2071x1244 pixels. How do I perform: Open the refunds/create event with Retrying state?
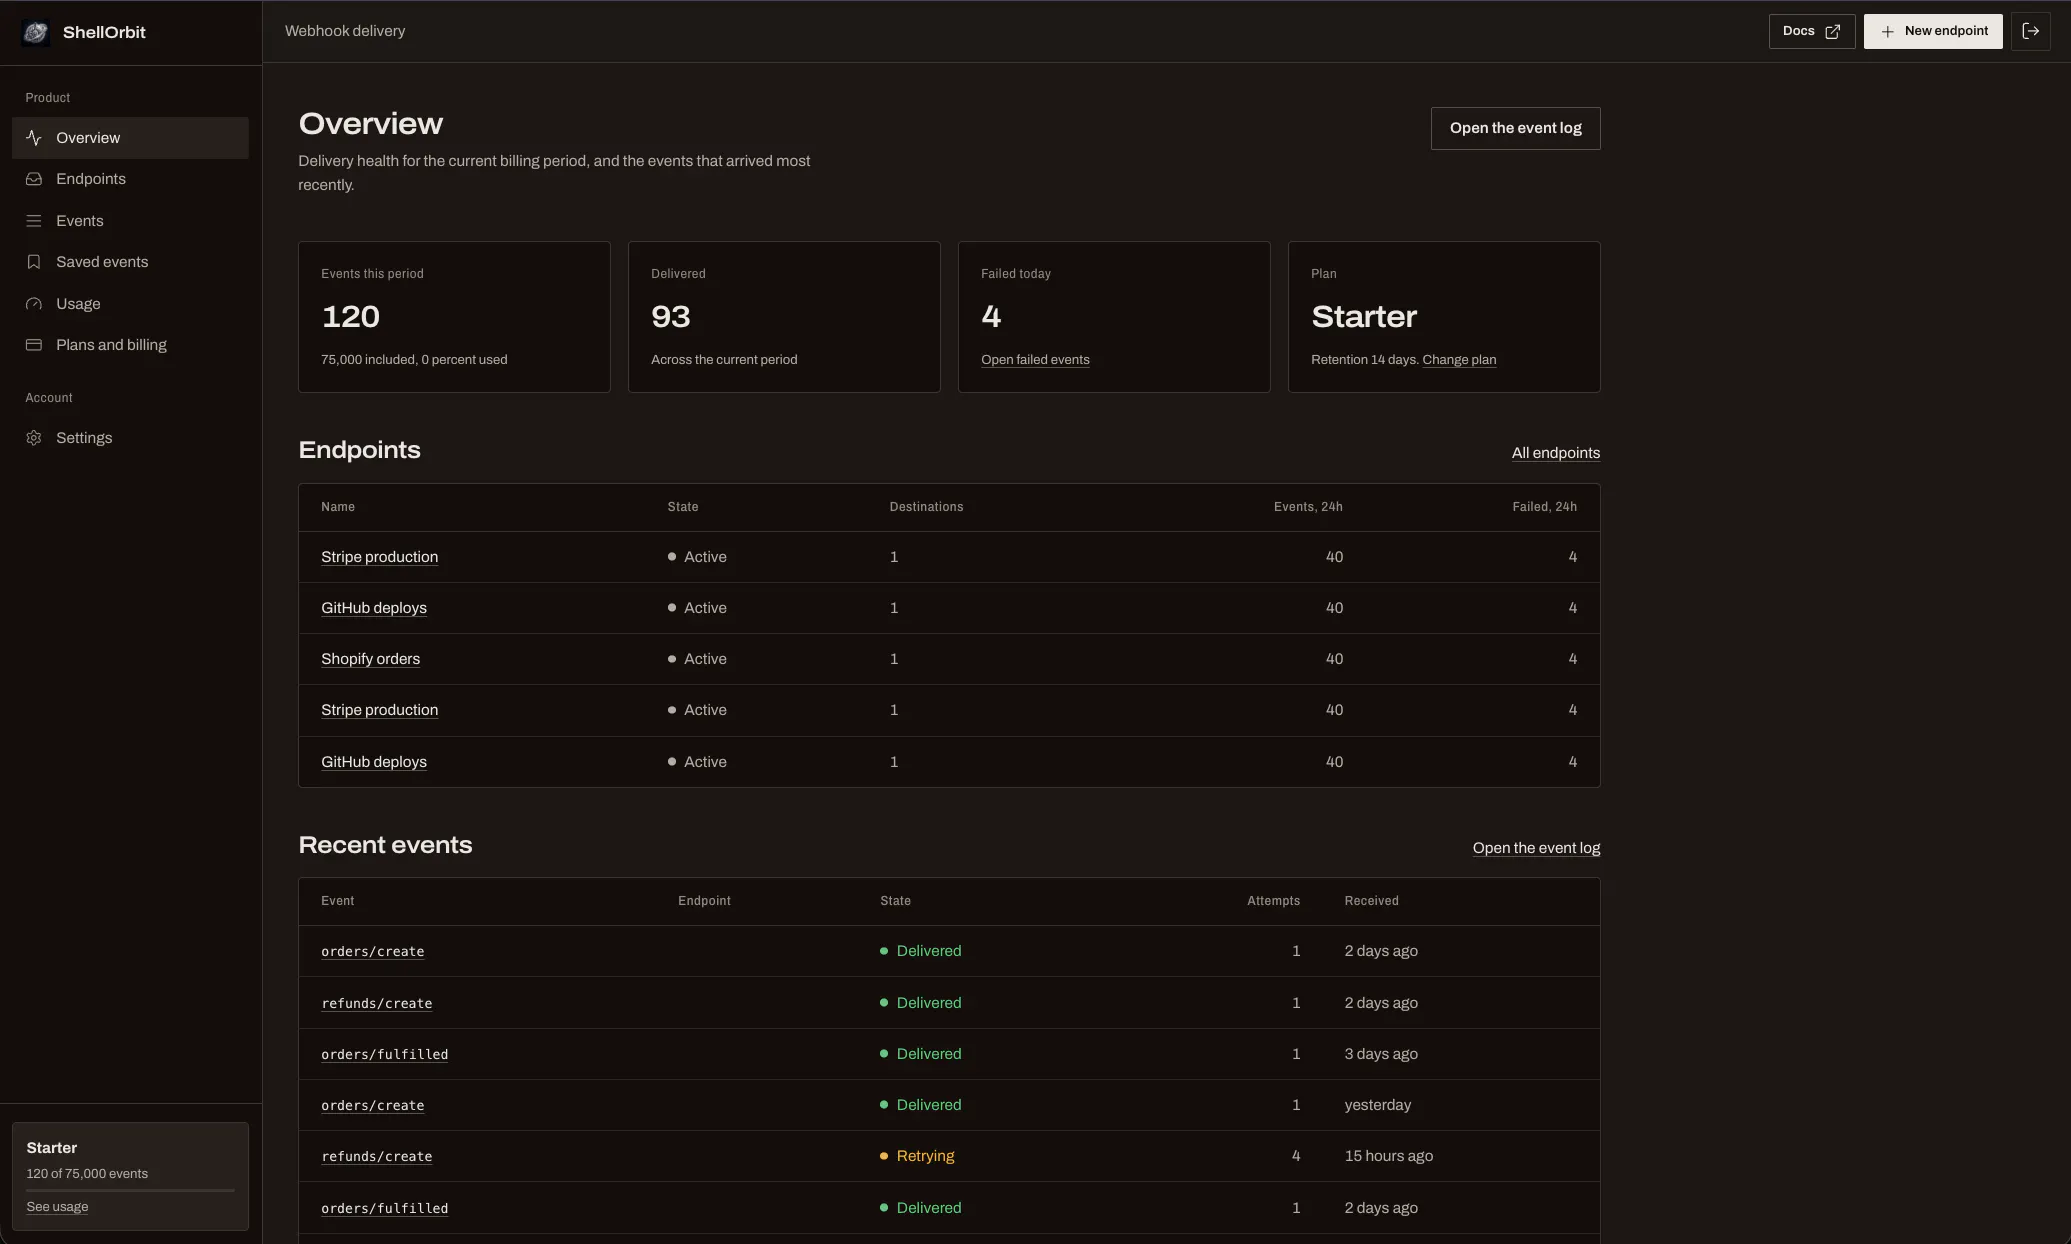click(x=376, y=1157)
